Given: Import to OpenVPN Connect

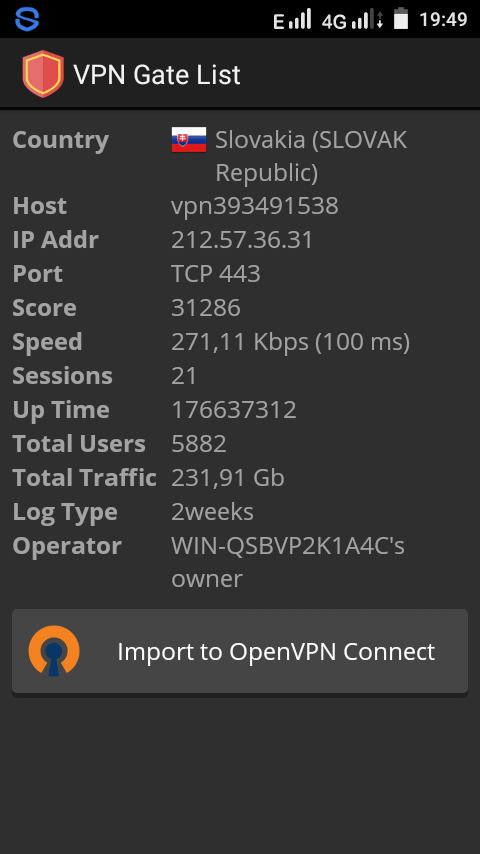Looking at the screenshot, I should [240, 651].
